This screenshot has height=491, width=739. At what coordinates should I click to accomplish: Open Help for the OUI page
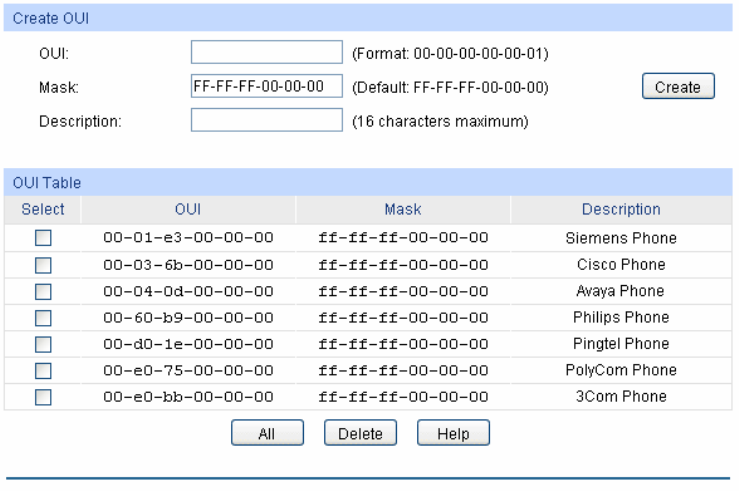(453, 434)
